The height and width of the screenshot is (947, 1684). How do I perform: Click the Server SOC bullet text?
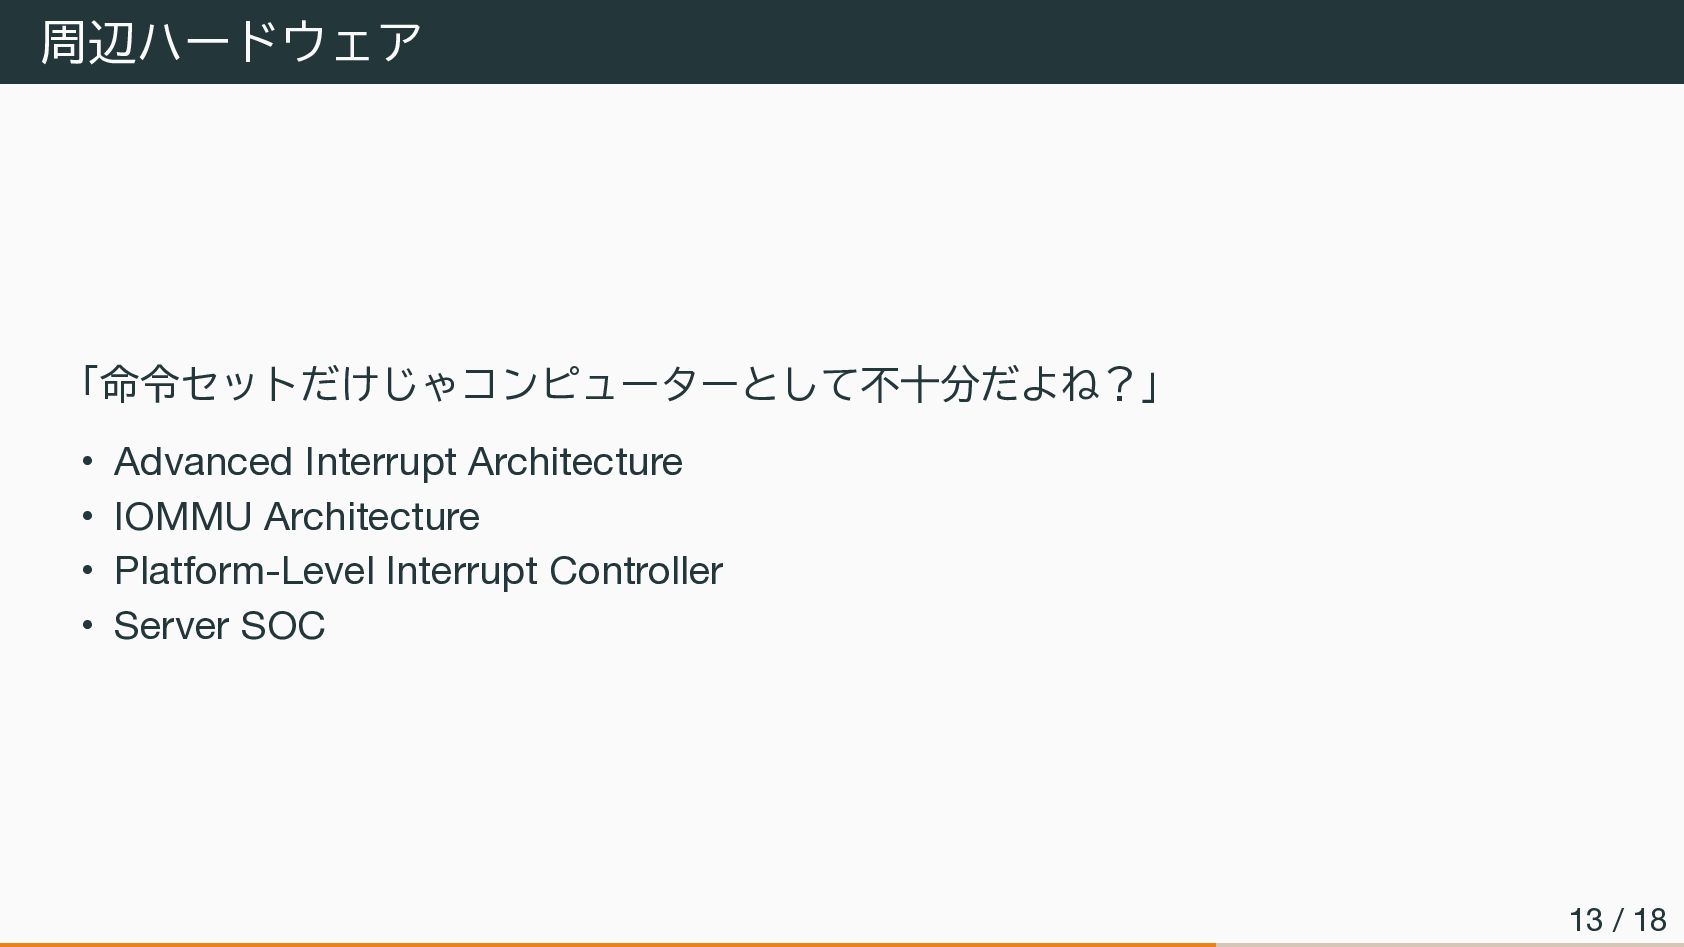click(220, 626)
